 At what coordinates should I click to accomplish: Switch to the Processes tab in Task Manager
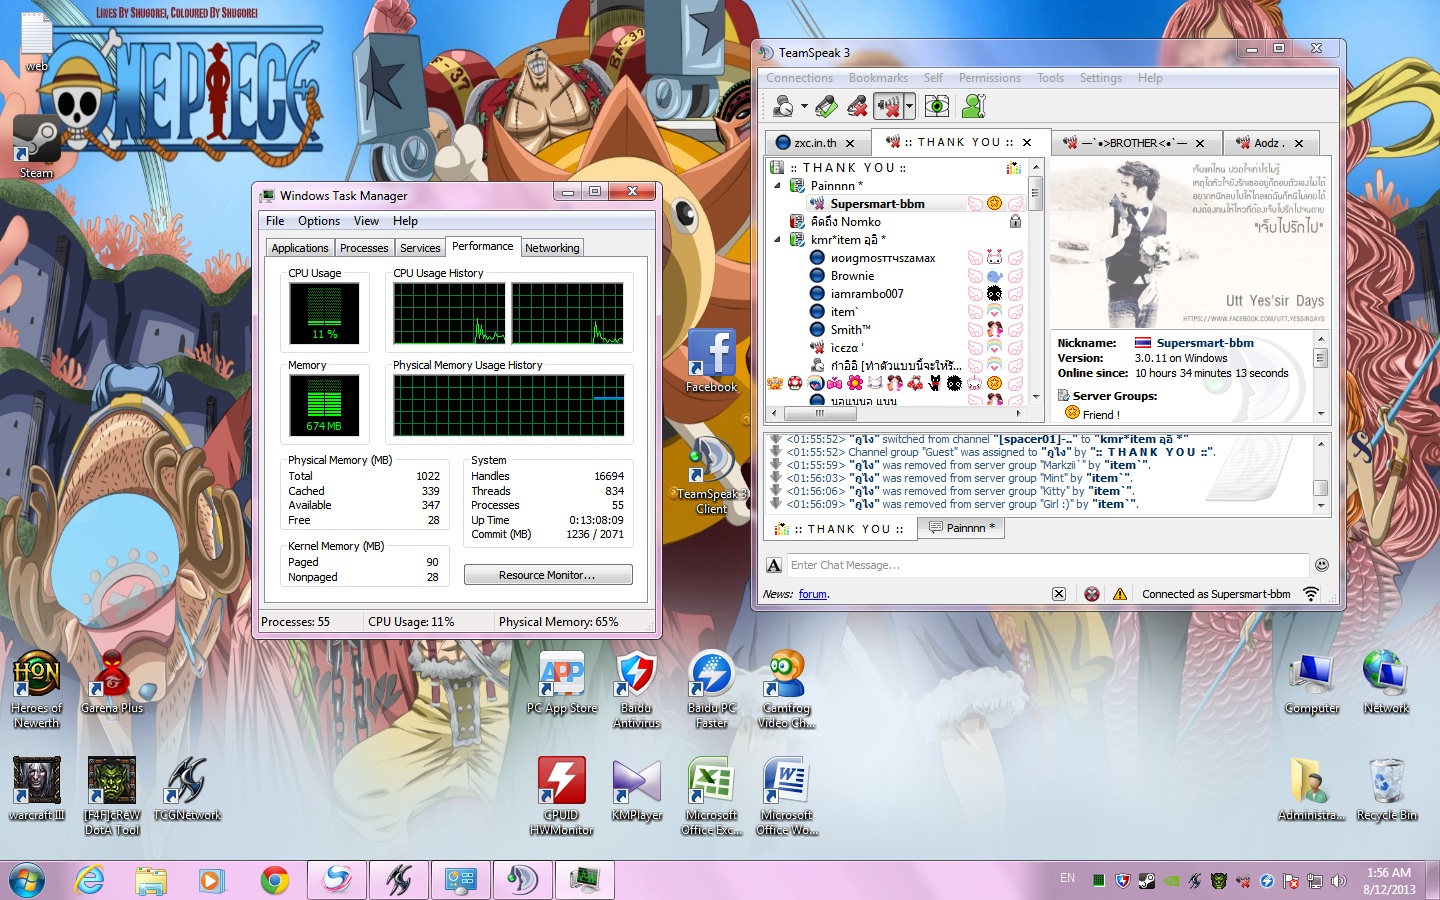(364, 248)
